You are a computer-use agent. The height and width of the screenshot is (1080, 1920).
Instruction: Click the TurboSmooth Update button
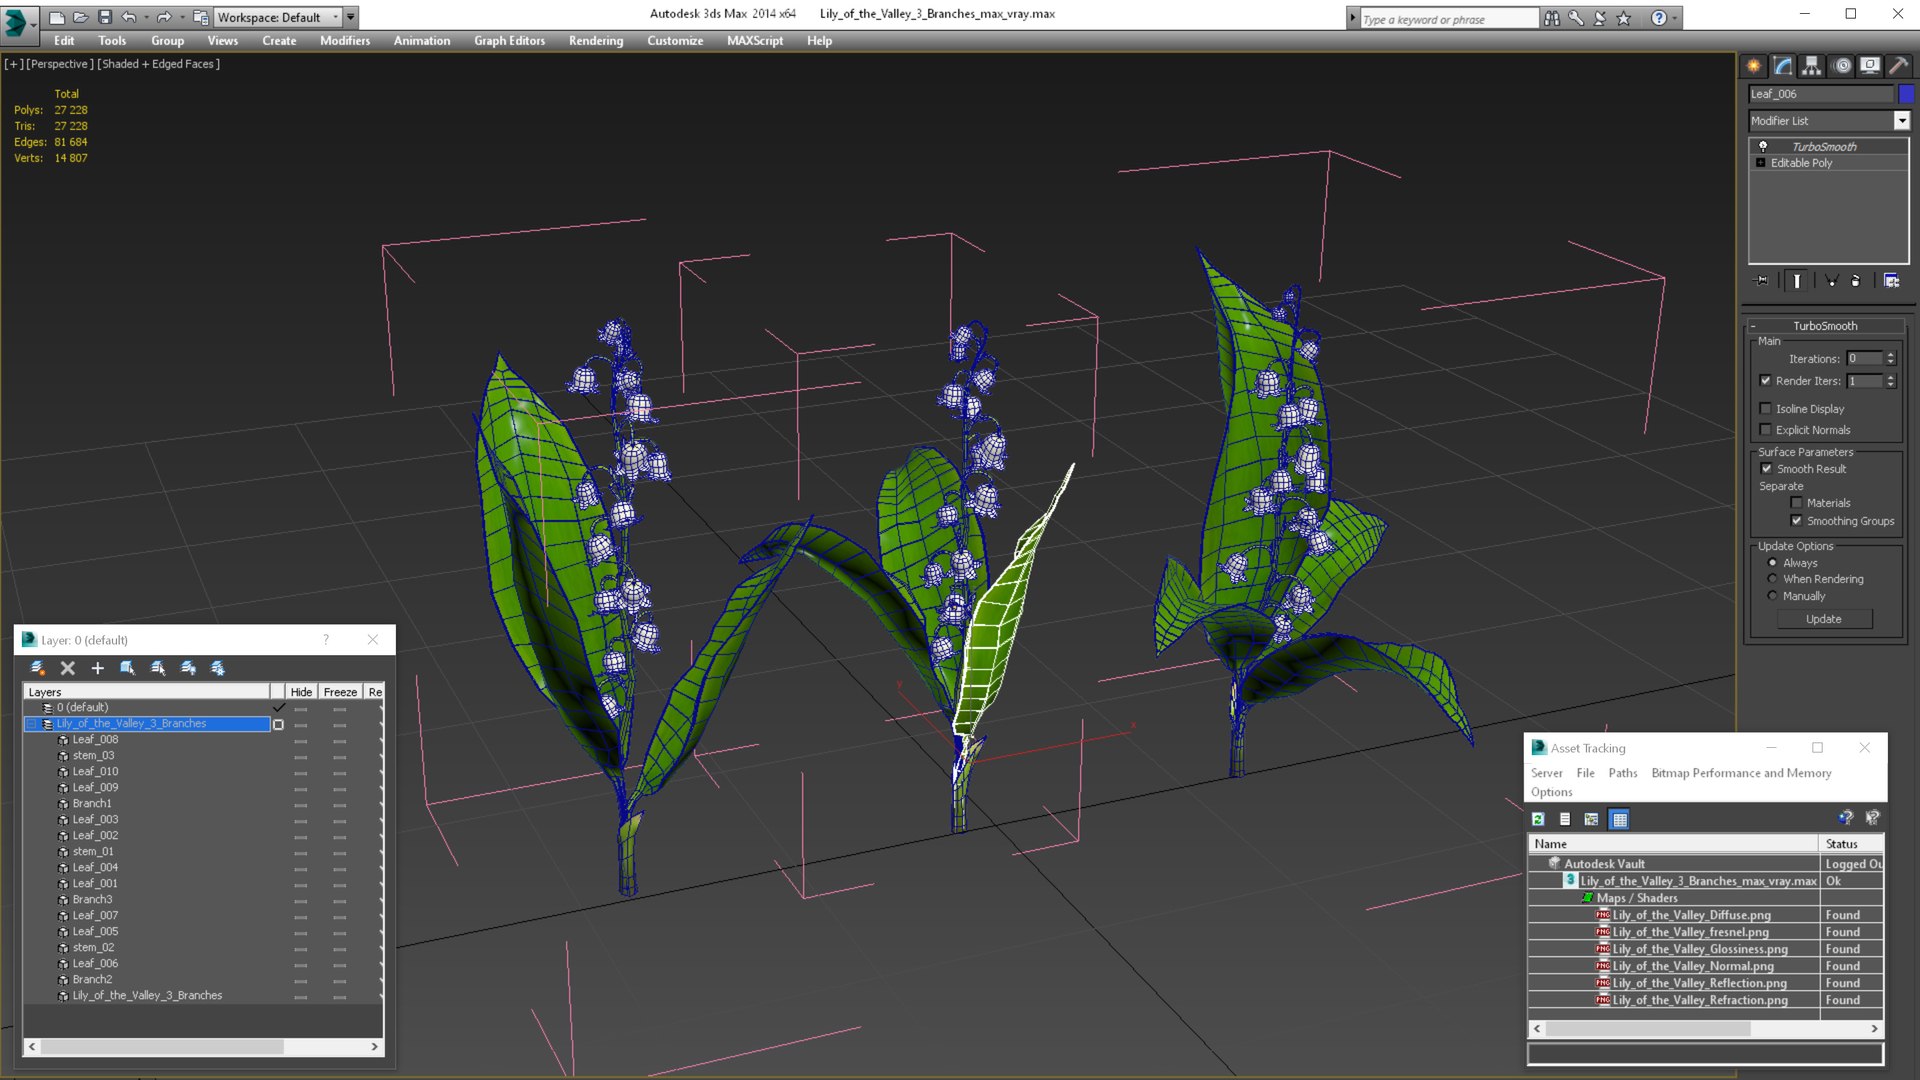click(x=1824, y=619)
